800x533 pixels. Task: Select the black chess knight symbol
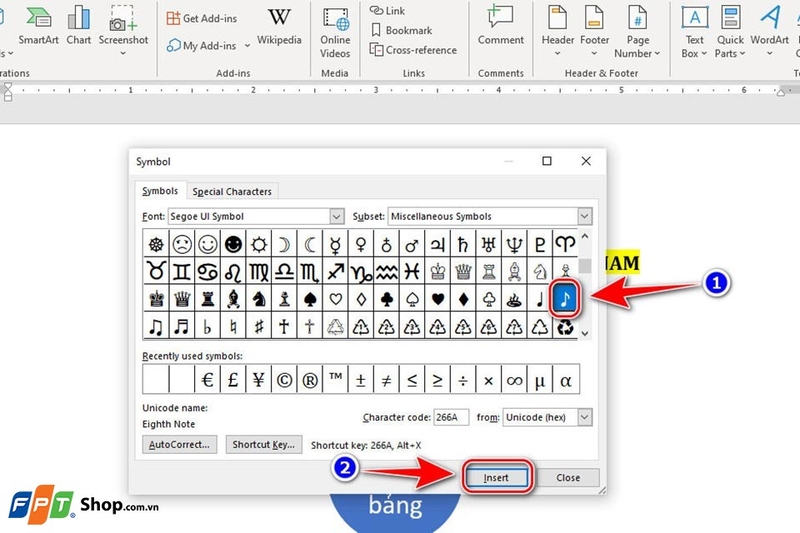(x=259, y=299)
